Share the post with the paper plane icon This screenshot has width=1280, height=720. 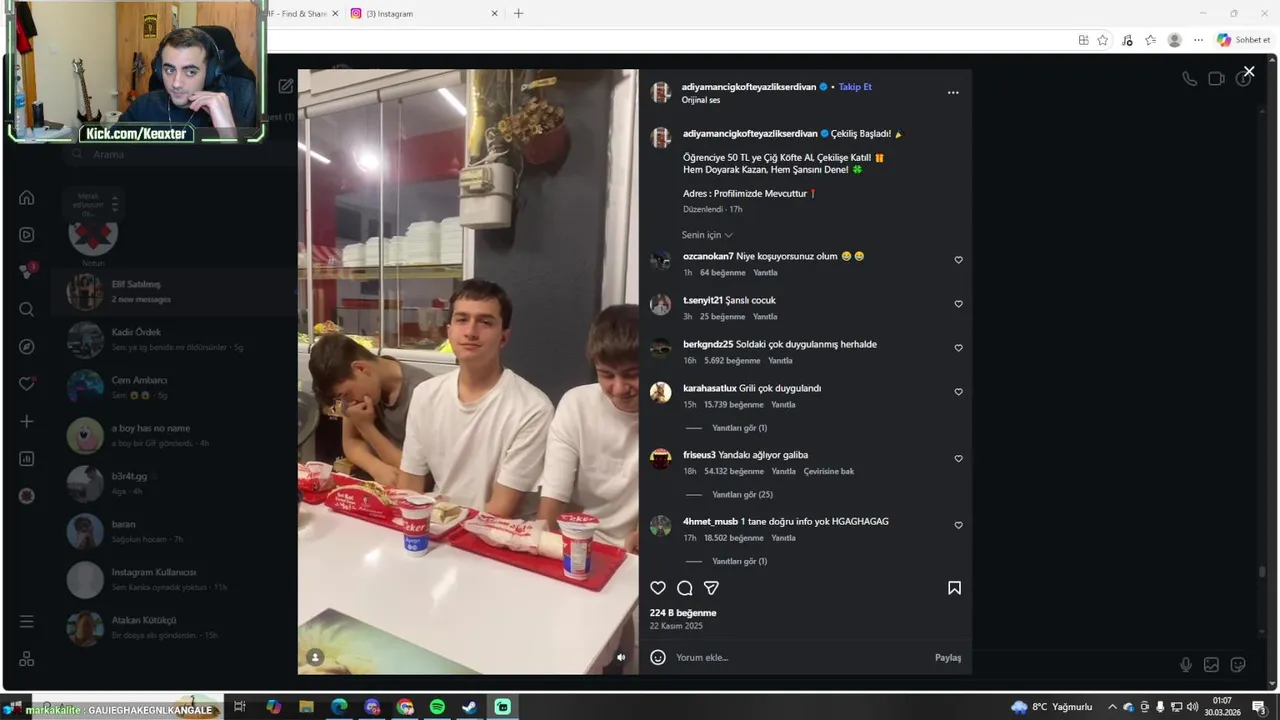tap(711, 588)
